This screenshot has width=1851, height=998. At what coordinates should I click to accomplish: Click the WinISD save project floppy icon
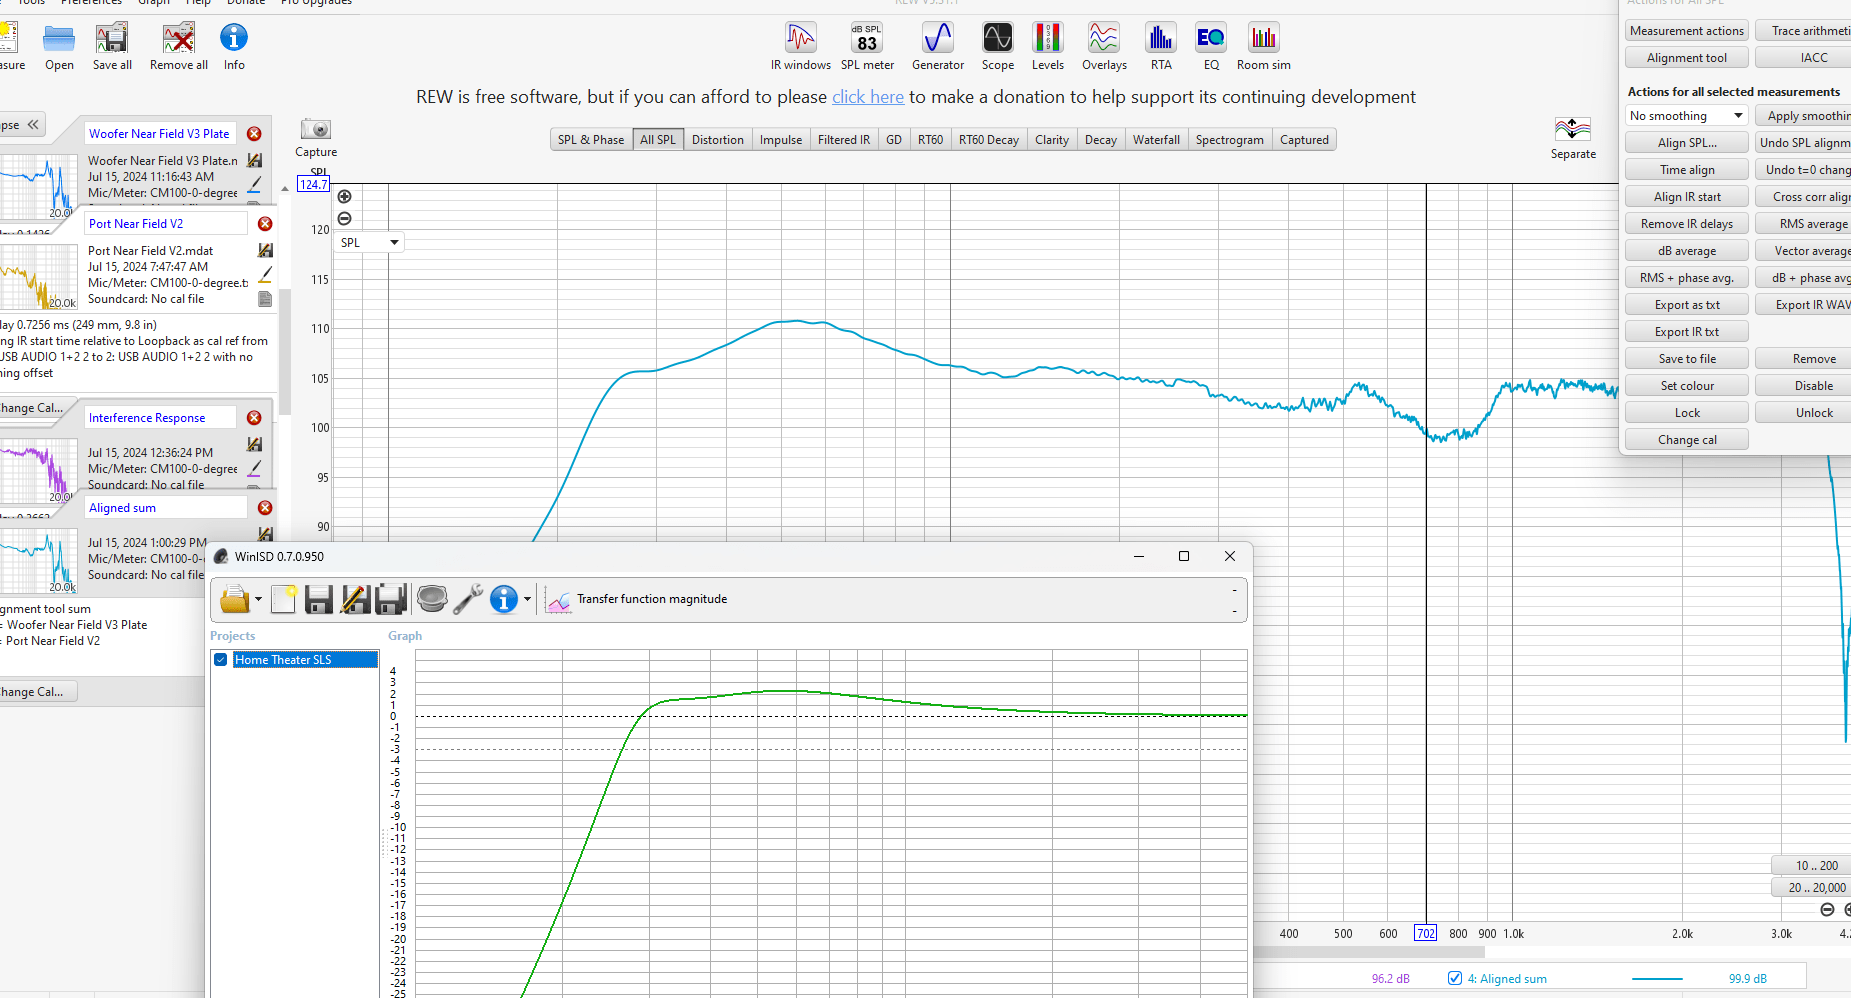point(319,599)
